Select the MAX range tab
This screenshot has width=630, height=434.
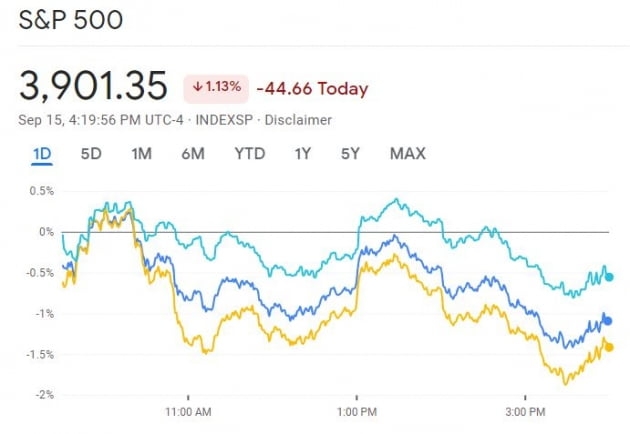pyautogui.click(x=407, y=153)
